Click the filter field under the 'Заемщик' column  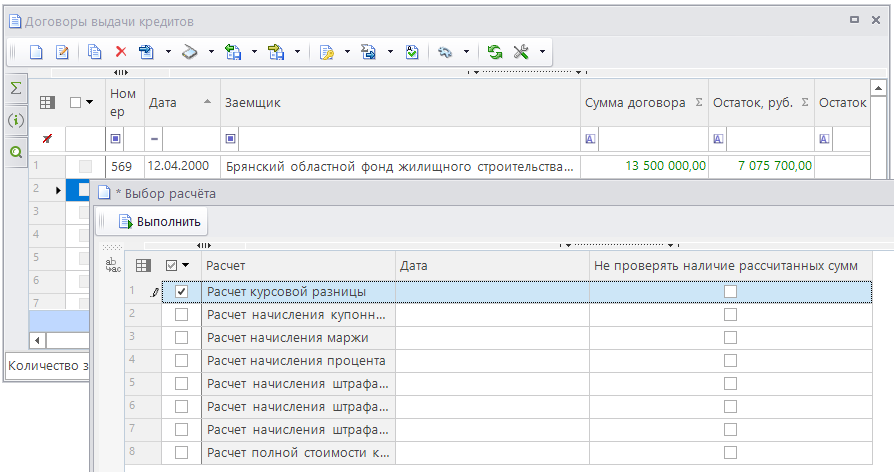400,138
